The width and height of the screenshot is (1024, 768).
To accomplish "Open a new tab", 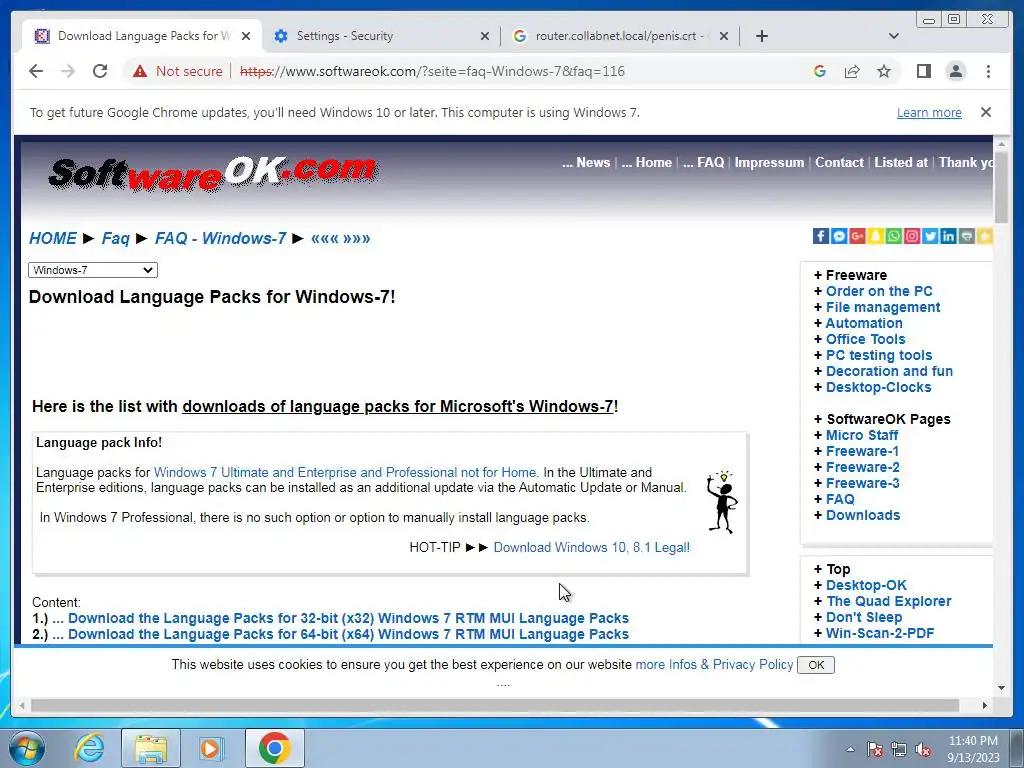I will (x=761, y=36).
